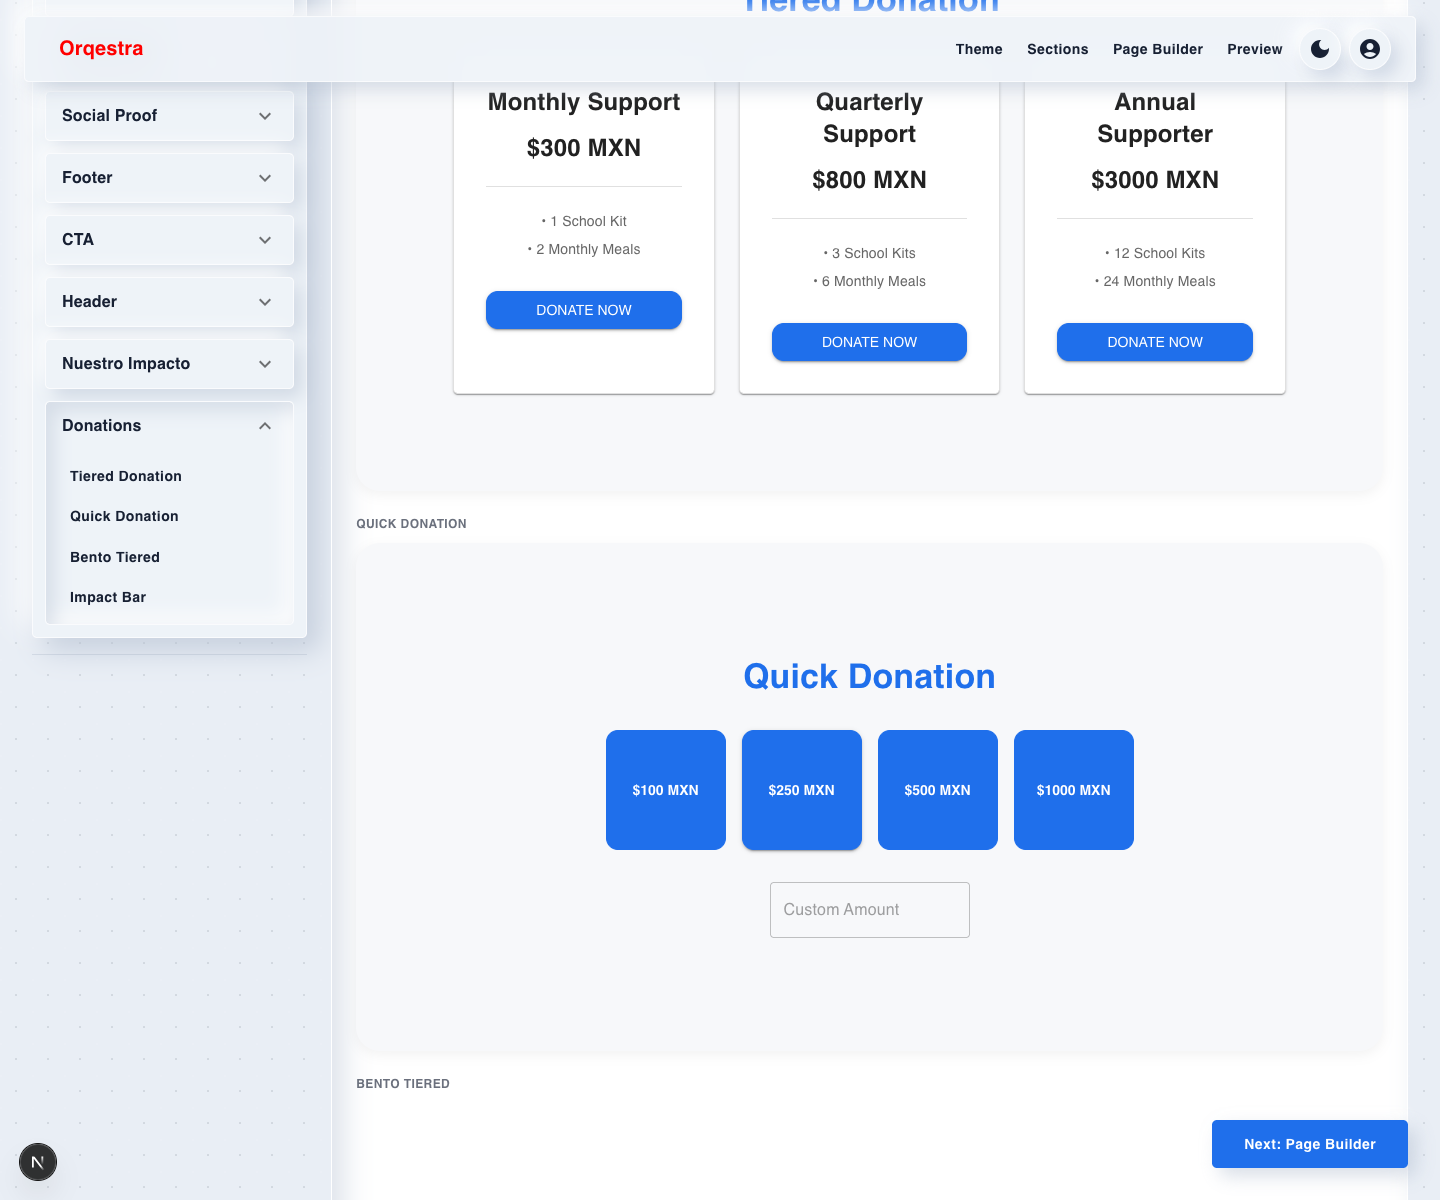Toggle dark mode with the moon icon

point(1320,49)
